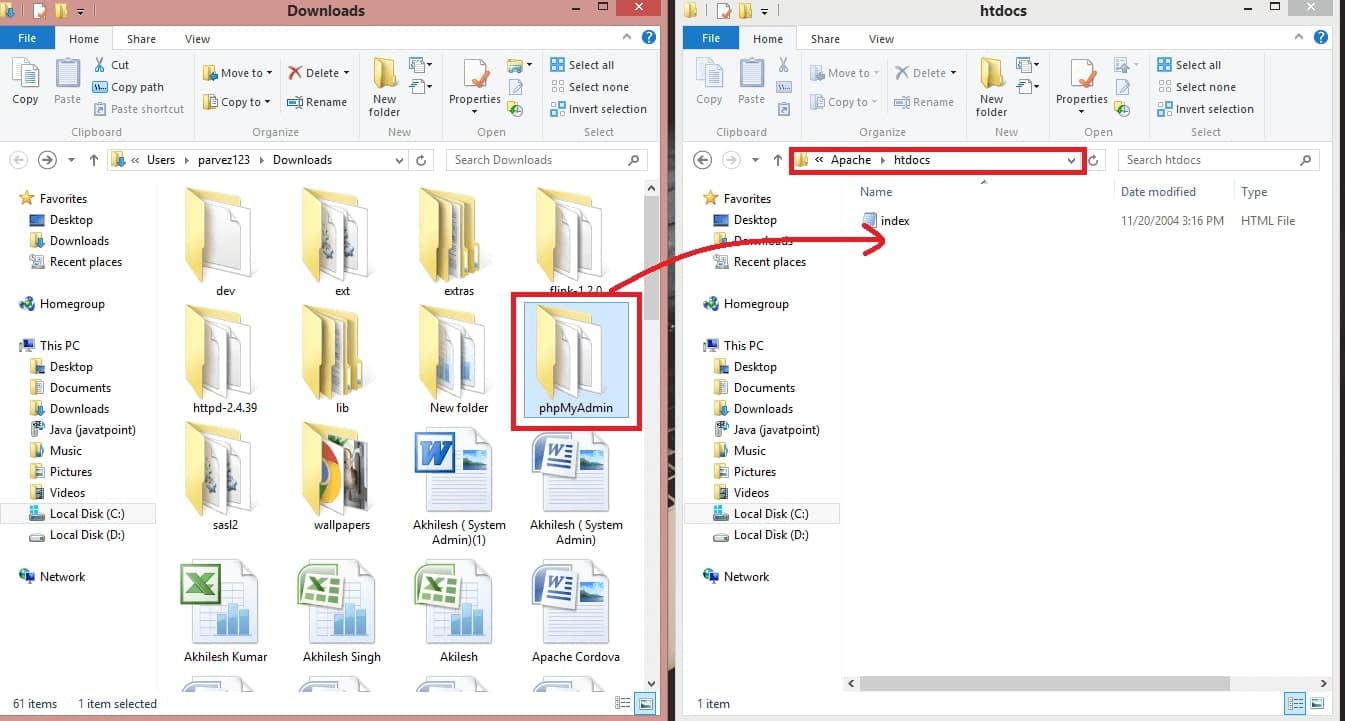Switch Downloads window to details view
This screenshot has height=721, width=1345.
(x=624, y=703)
